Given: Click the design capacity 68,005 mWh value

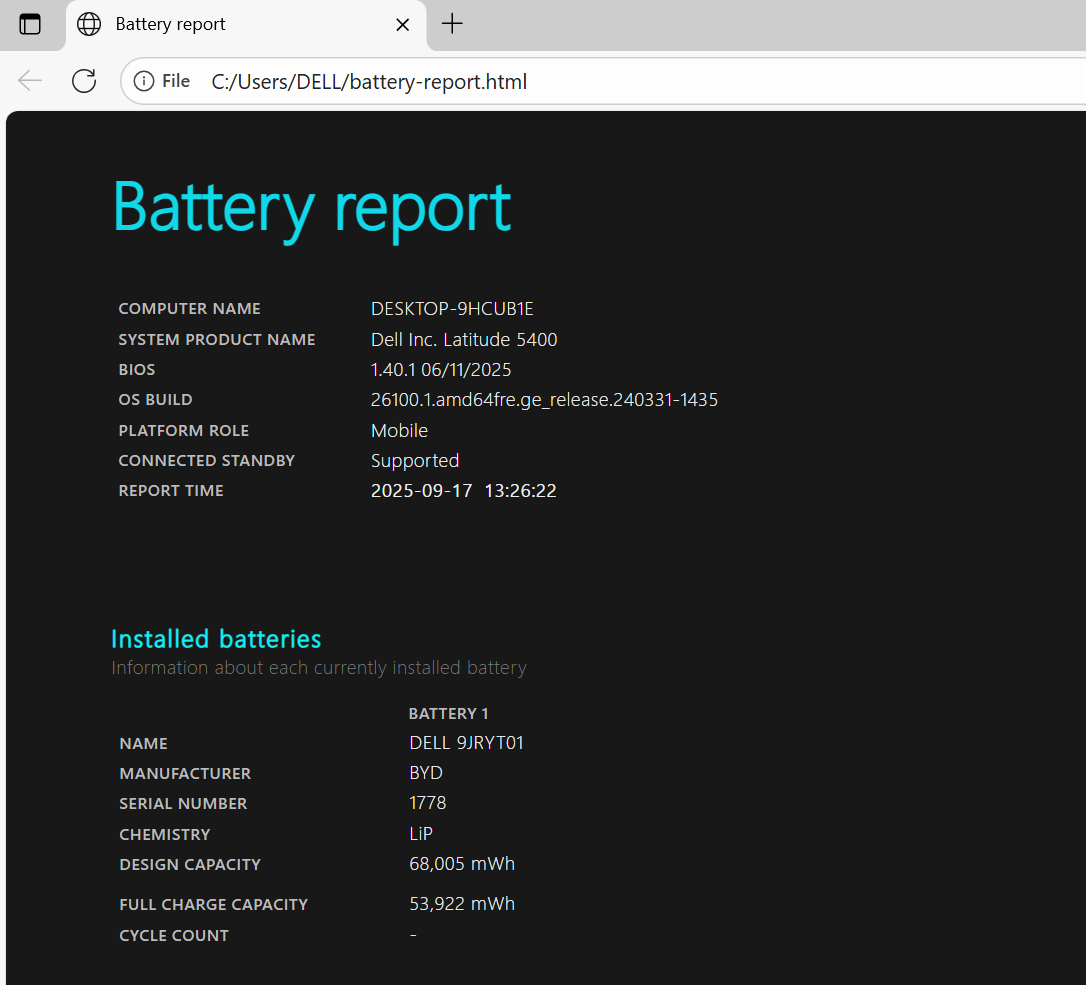Looking at the screenshot, I should pos(462,864).
